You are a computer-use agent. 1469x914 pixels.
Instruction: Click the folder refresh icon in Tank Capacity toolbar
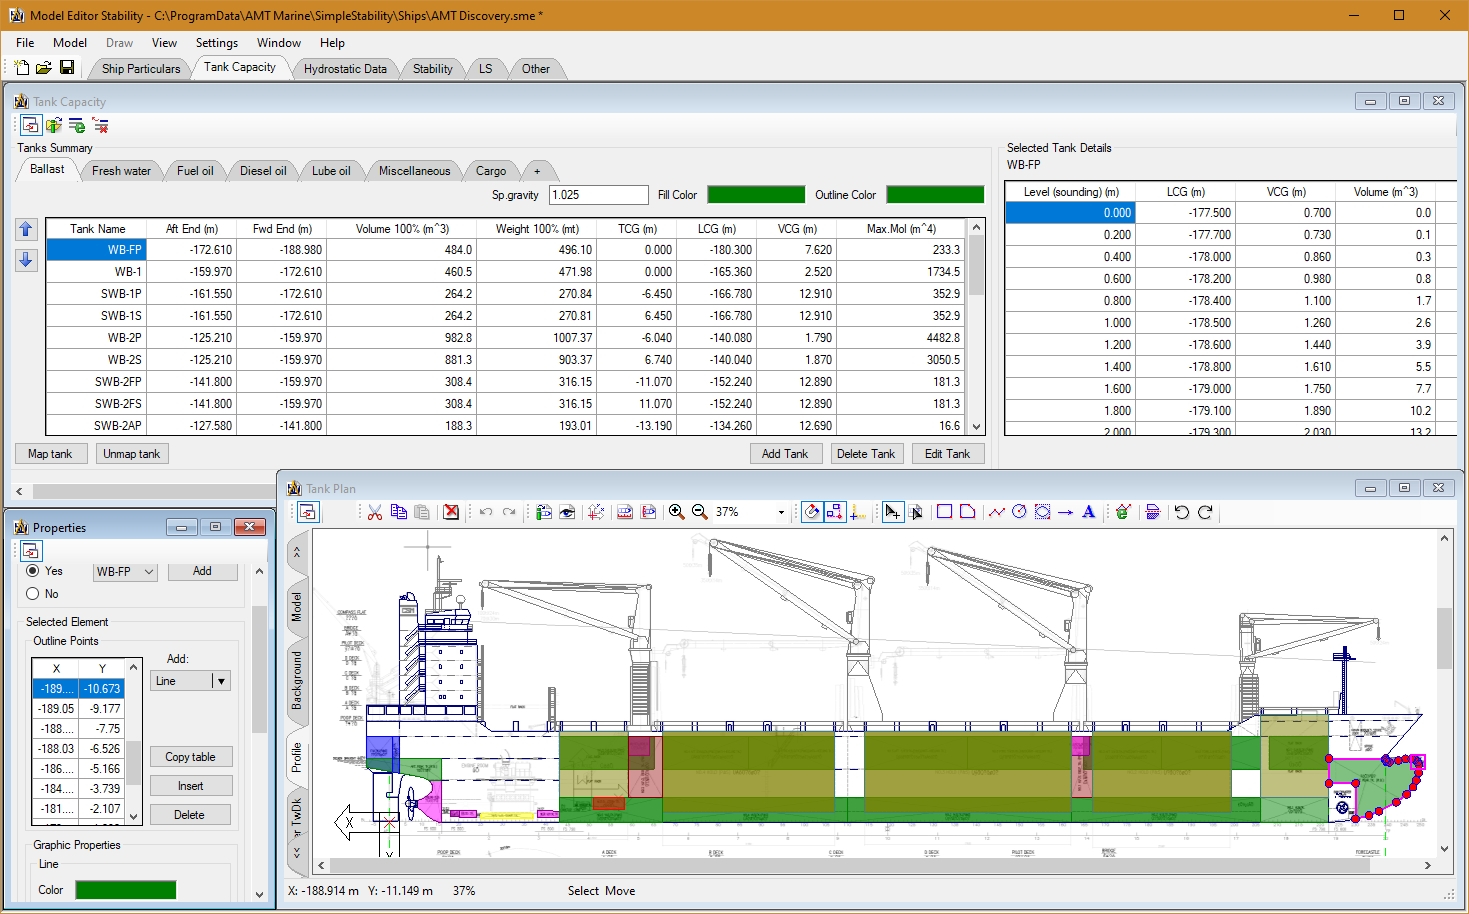tap(54, 125)
